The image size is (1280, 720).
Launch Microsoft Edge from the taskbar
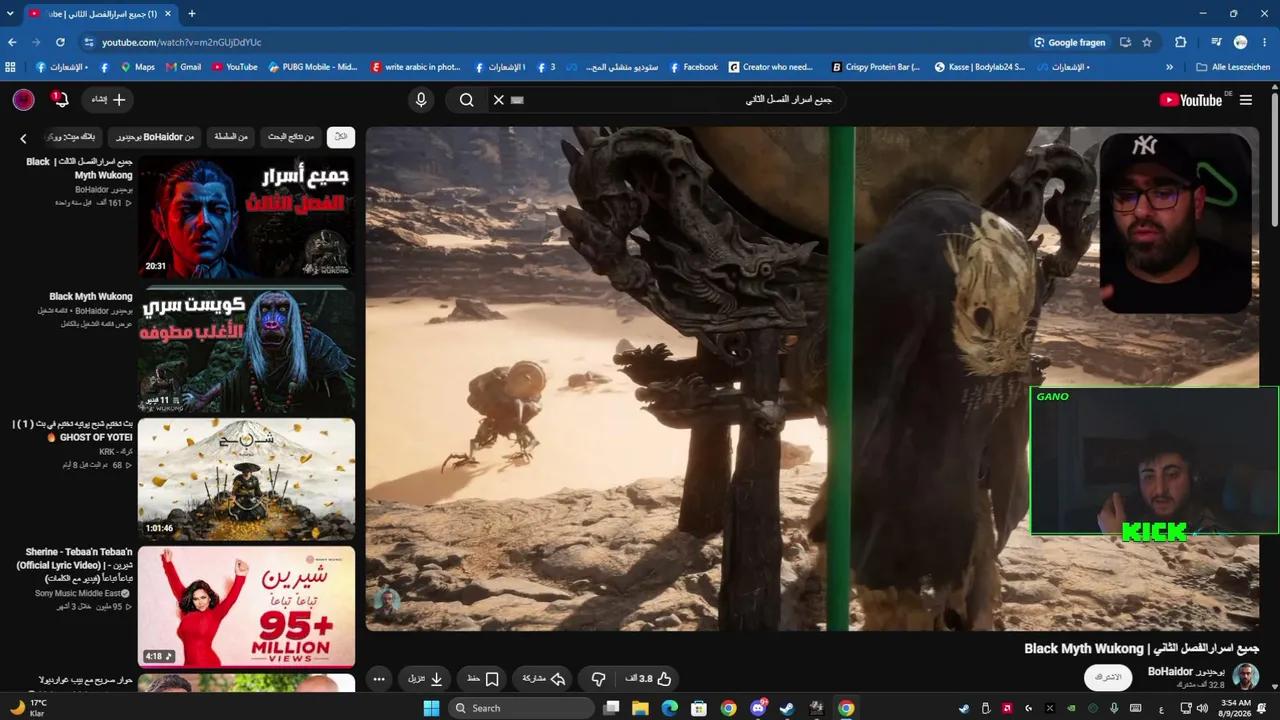point(669,708)
